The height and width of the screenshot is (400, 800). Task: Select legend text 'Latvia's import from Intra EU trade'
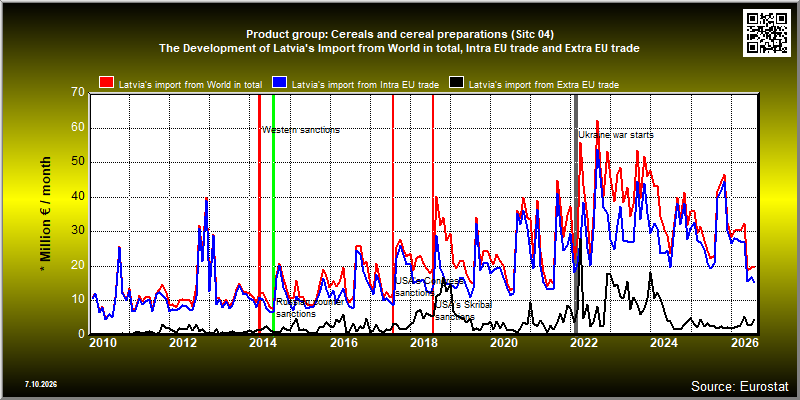365,85
